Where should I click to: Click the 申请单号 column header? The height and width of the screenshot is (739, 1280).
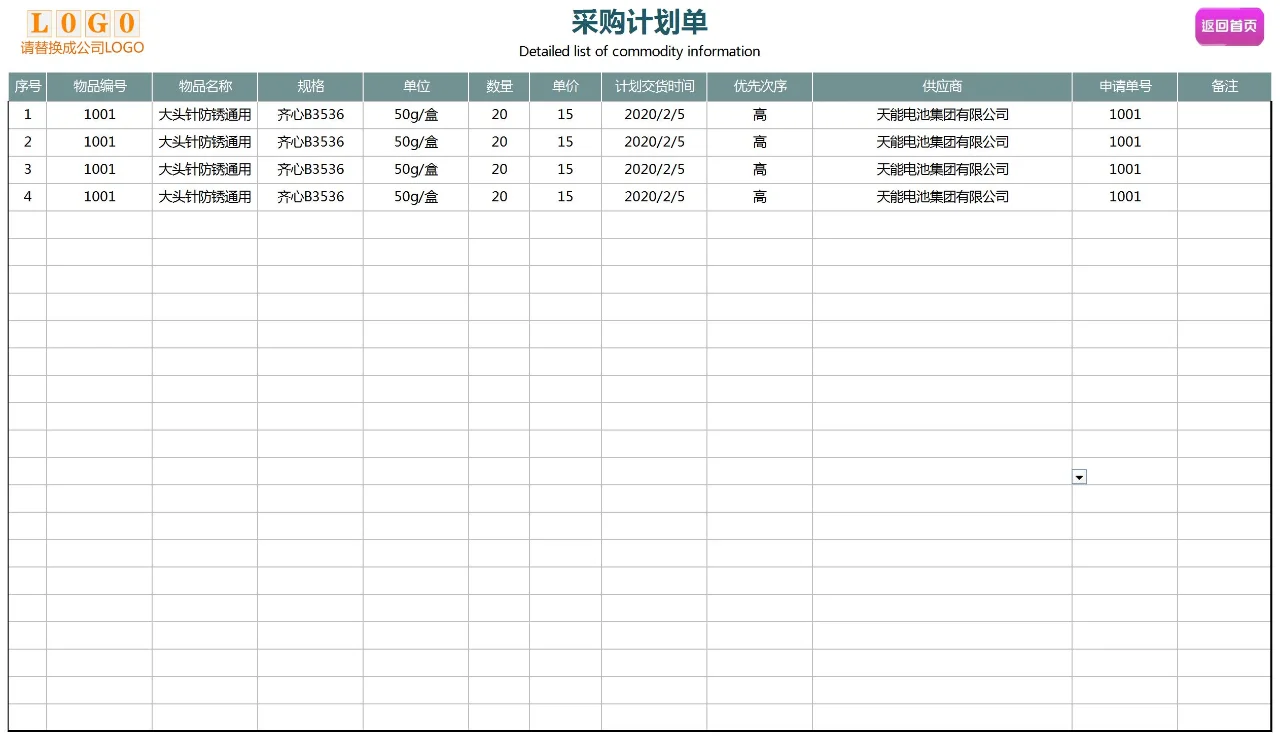tap(1124, 87)
